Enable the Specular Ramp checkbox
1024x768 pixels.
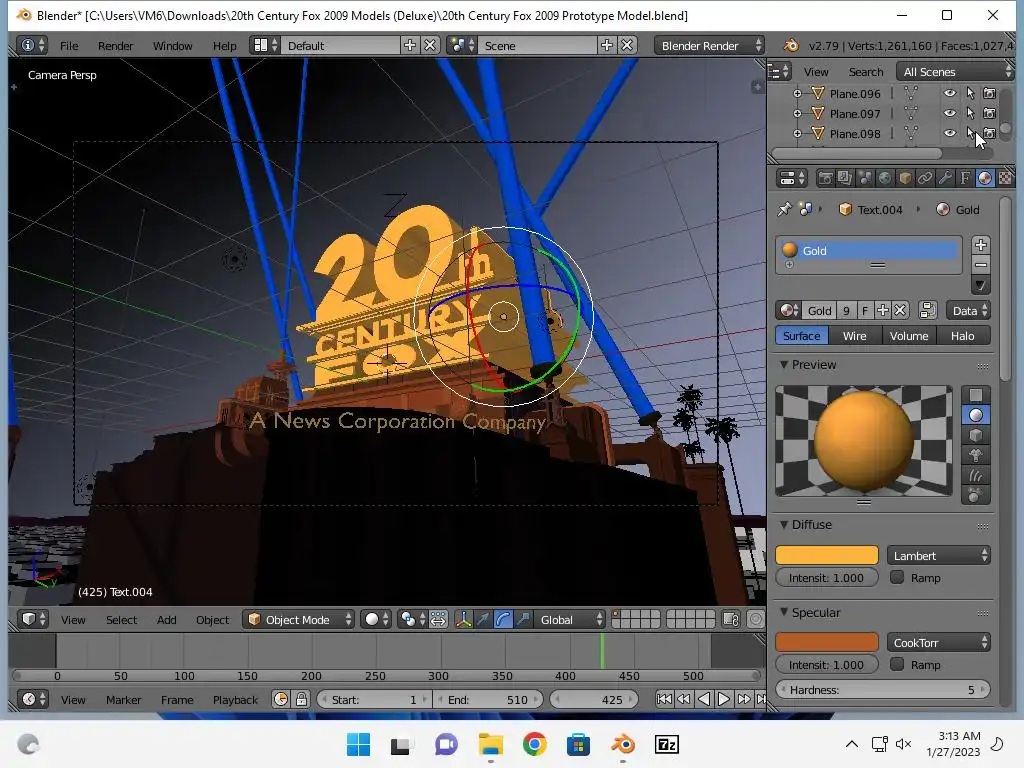[x=897, y=664]
